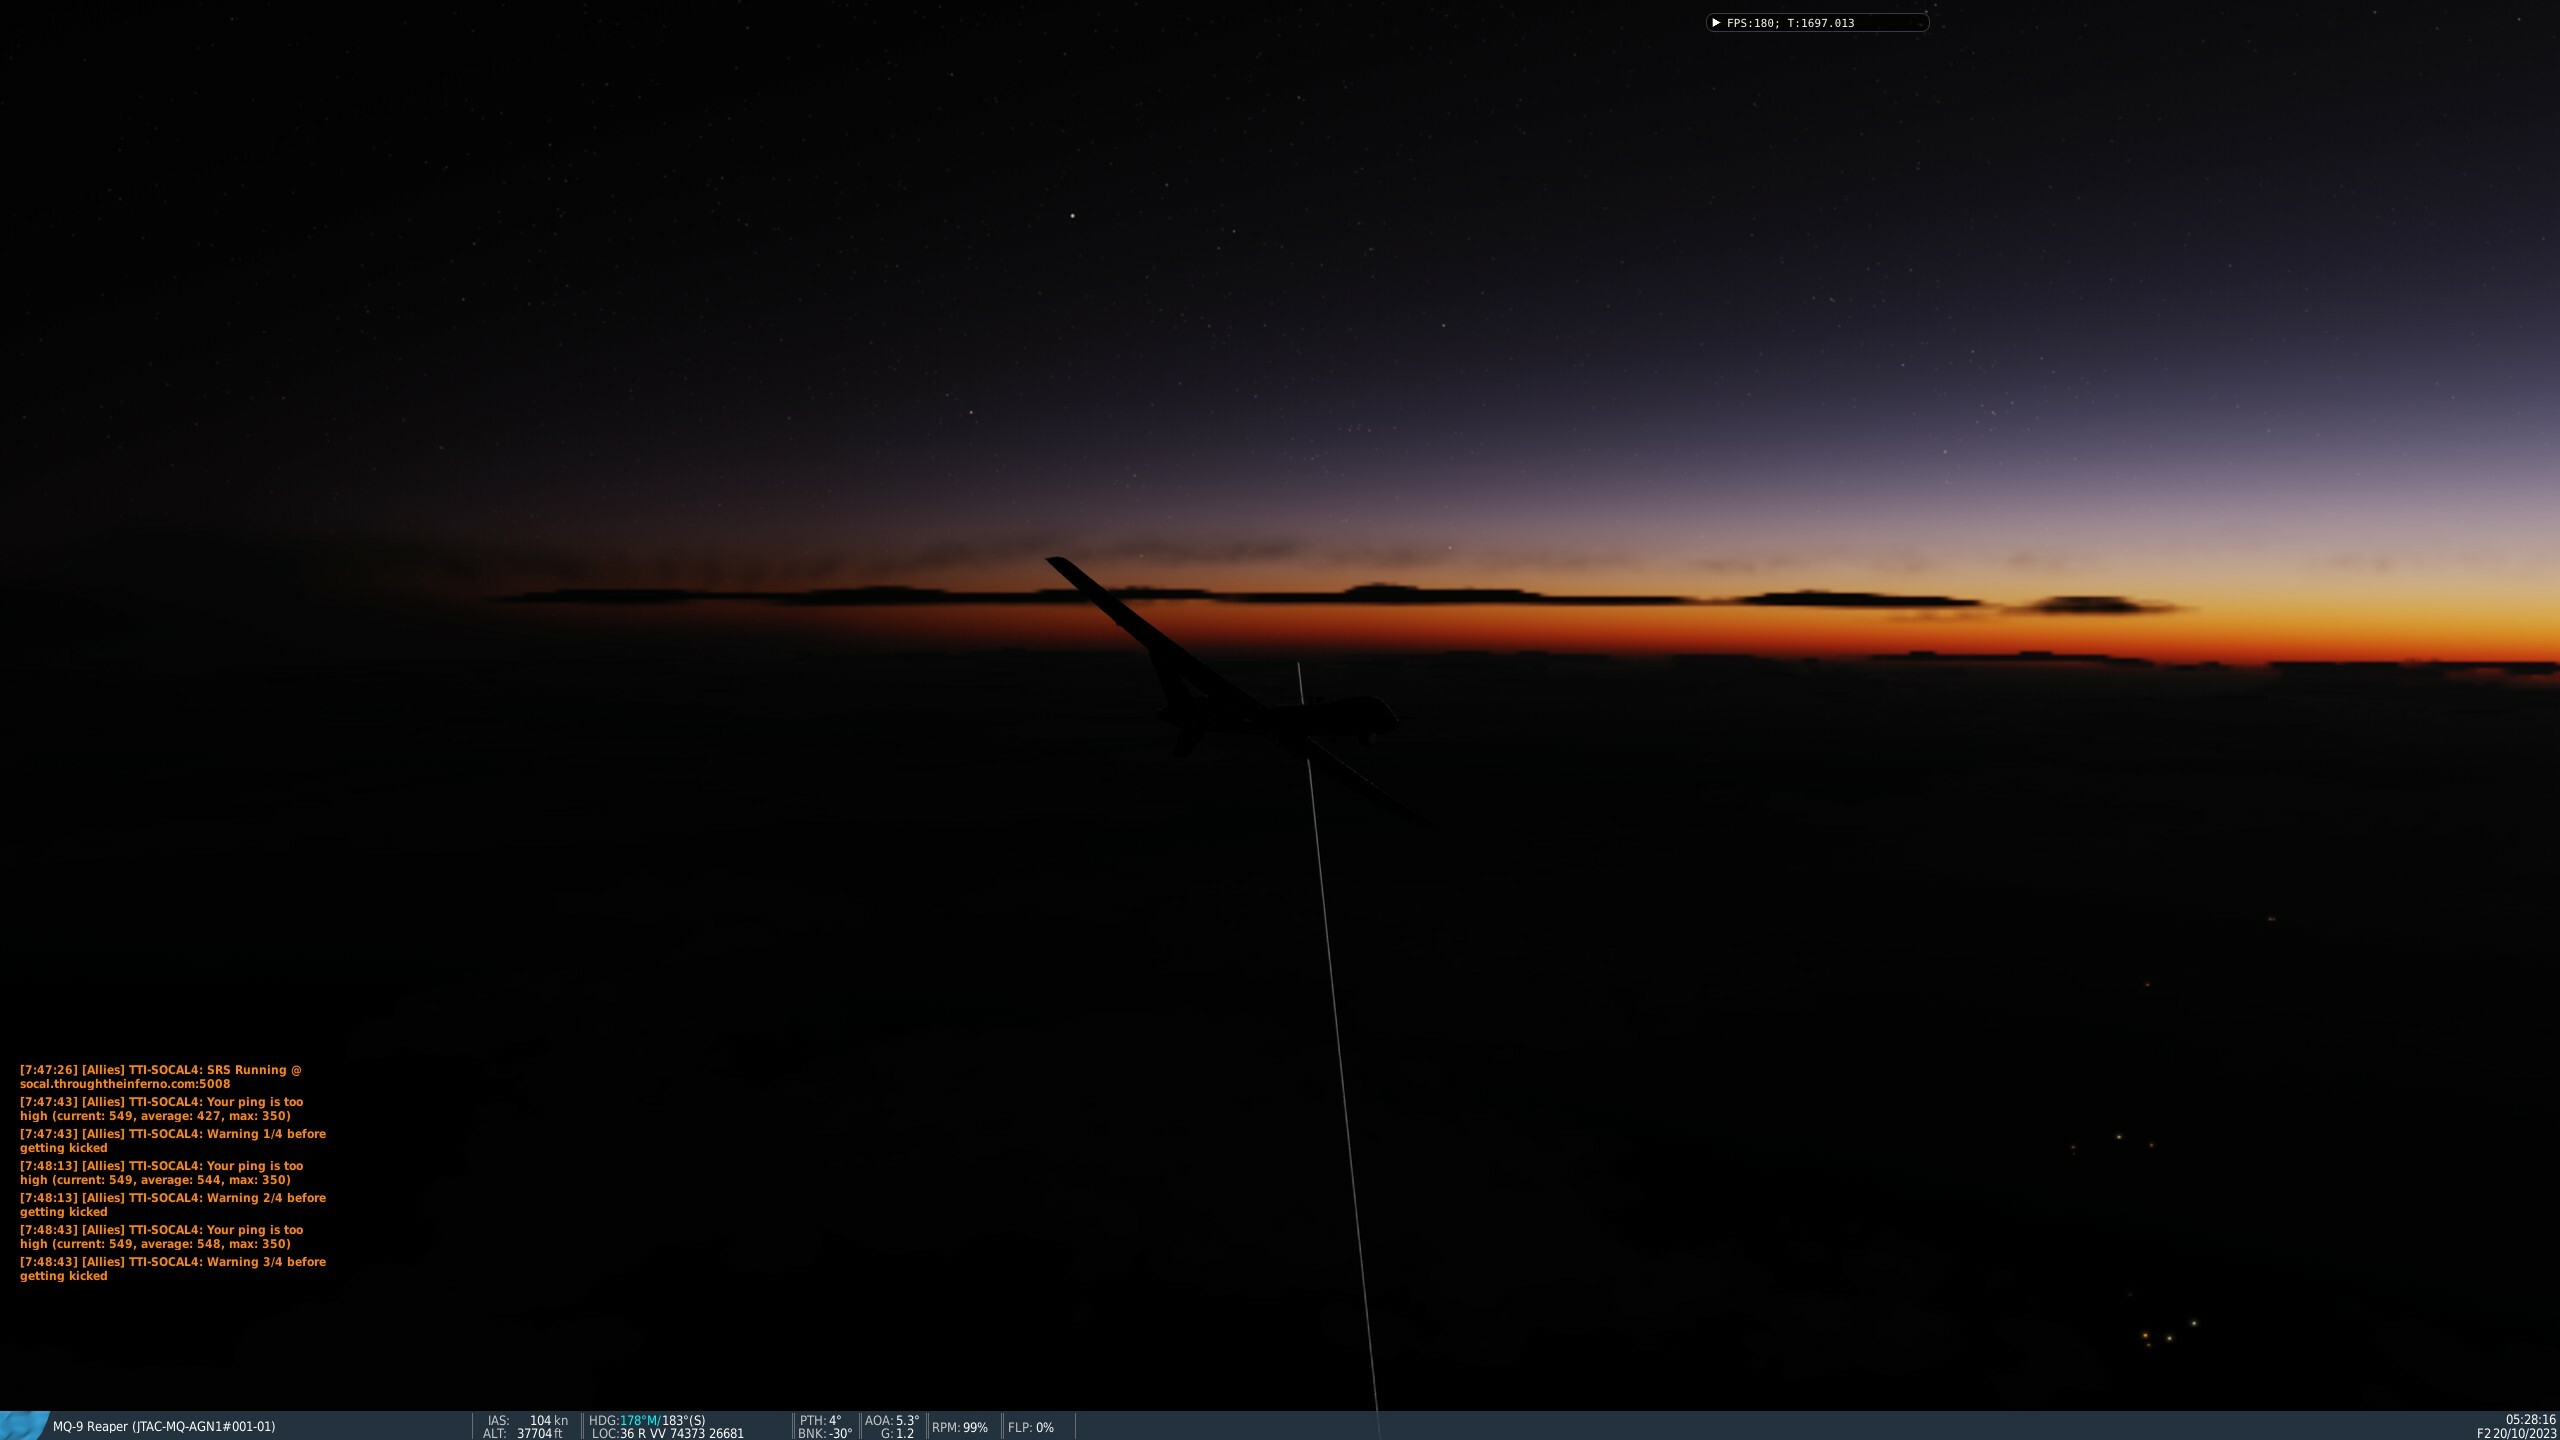Viewport: 2560px width, 1440px height.
Task: Click the Warning 1/4 before getting kicked message
Action: coord(173,1141)
